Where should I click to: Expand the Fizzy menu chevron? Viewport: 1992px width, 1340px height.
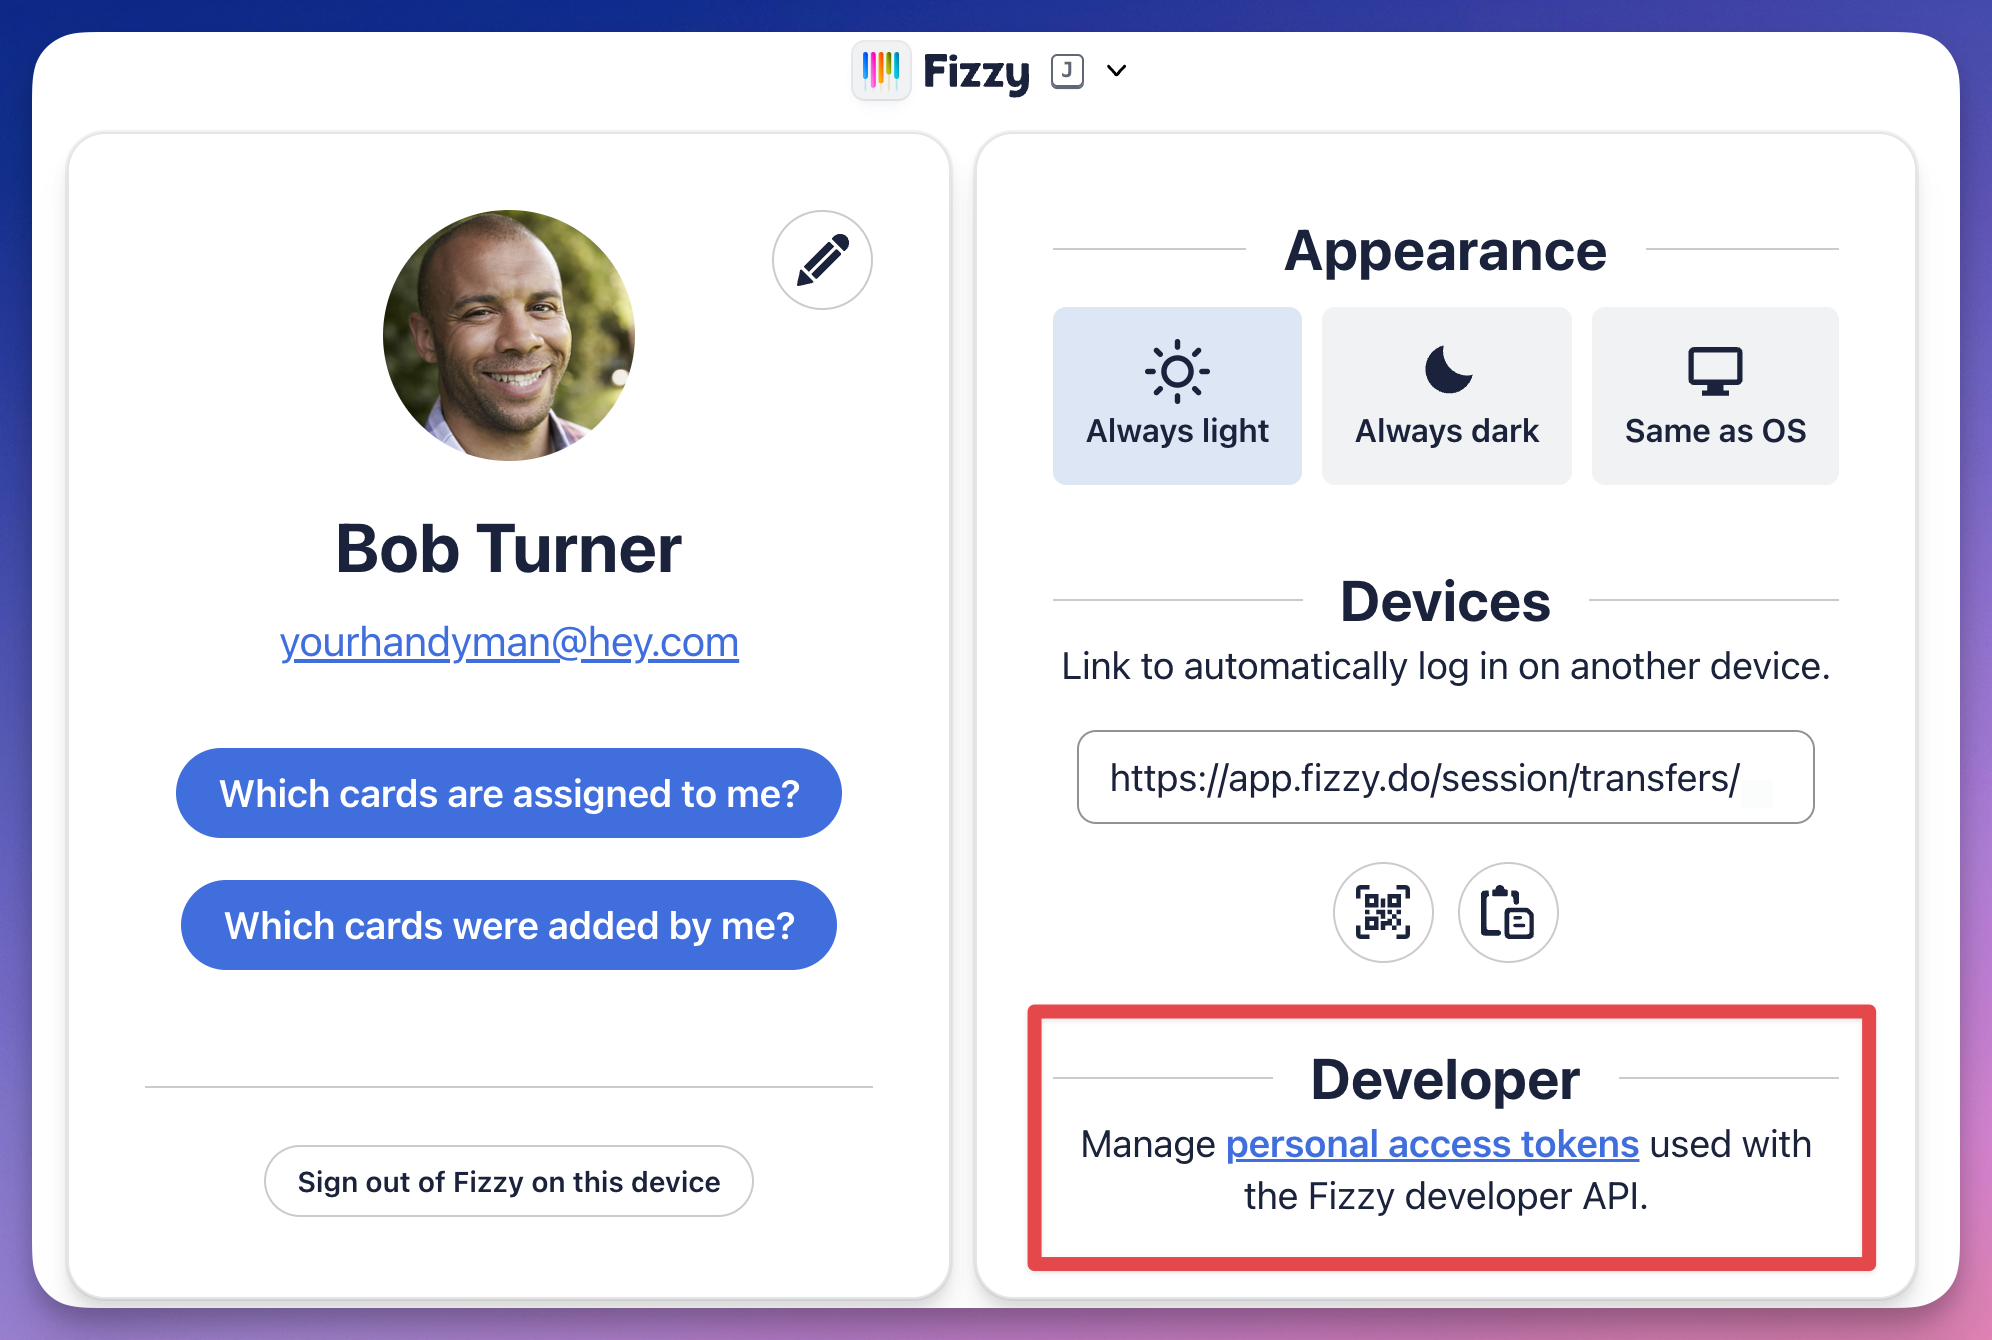click(x=1117, y=71)
